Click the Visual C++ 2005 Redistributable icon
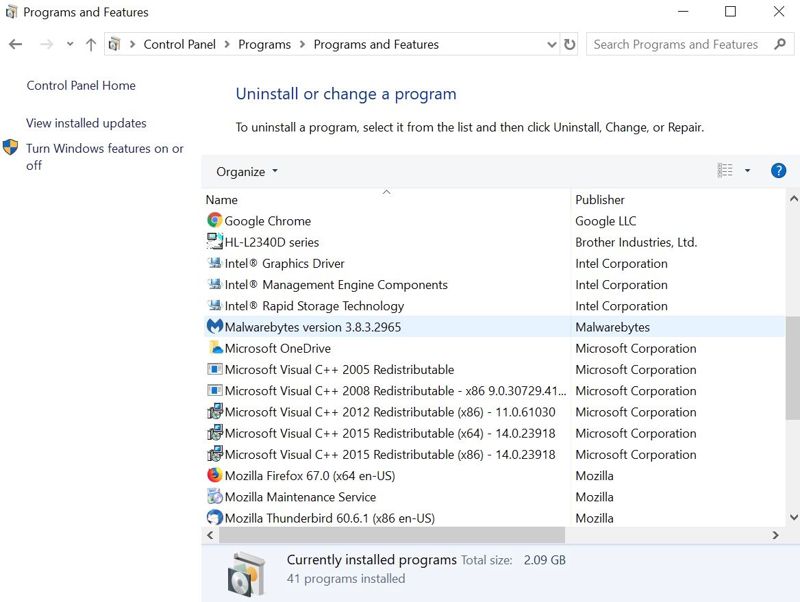The image size is (800, 602). coord(215,369)
